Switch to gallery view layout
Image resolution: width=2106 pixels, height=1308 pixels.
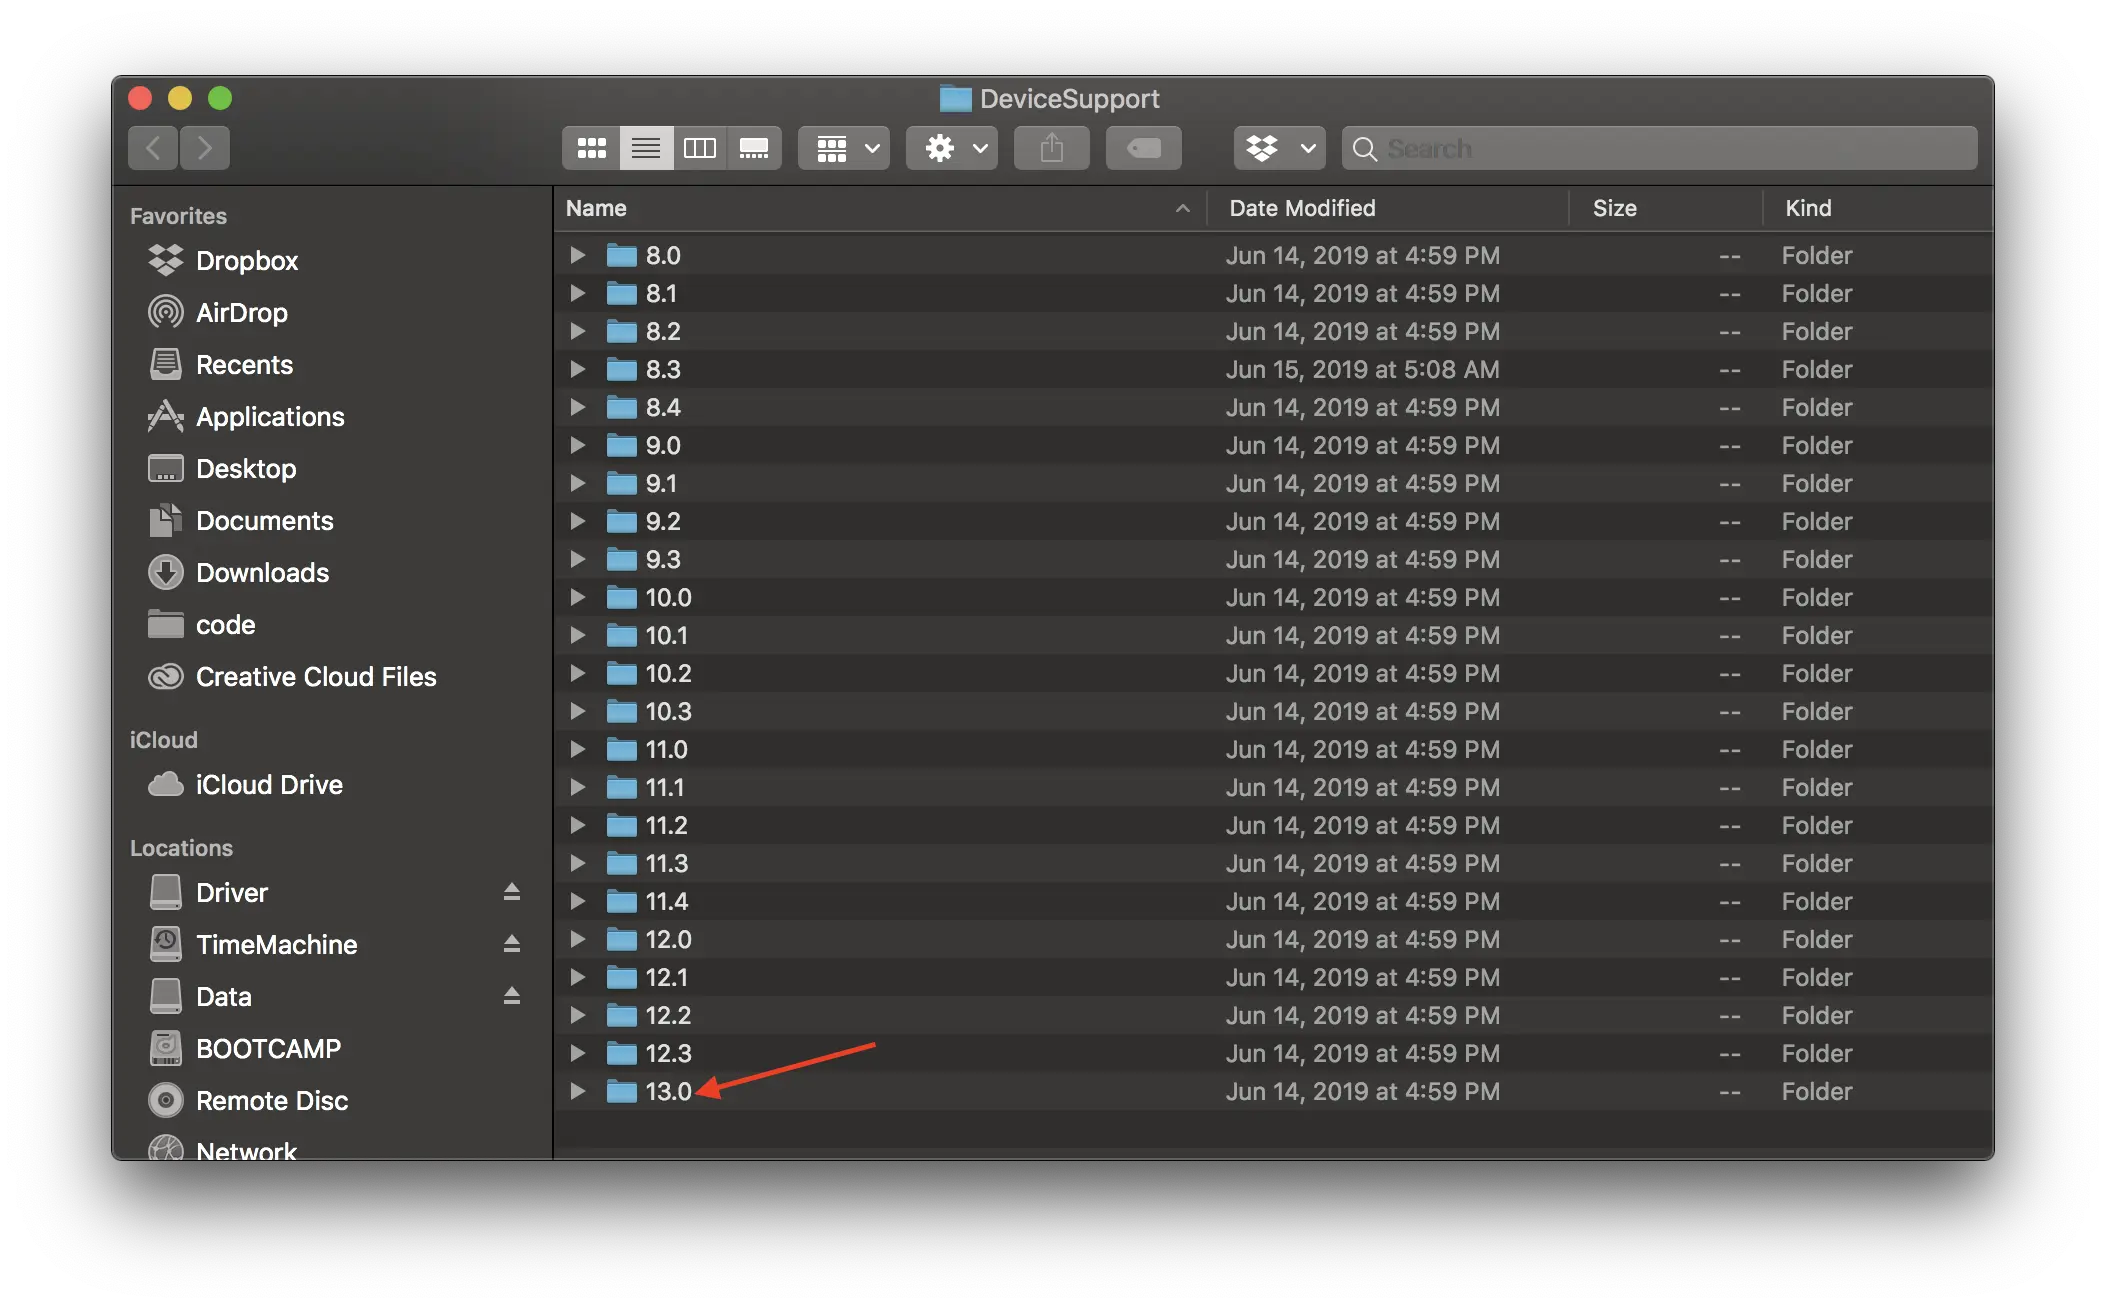(754, 148)
